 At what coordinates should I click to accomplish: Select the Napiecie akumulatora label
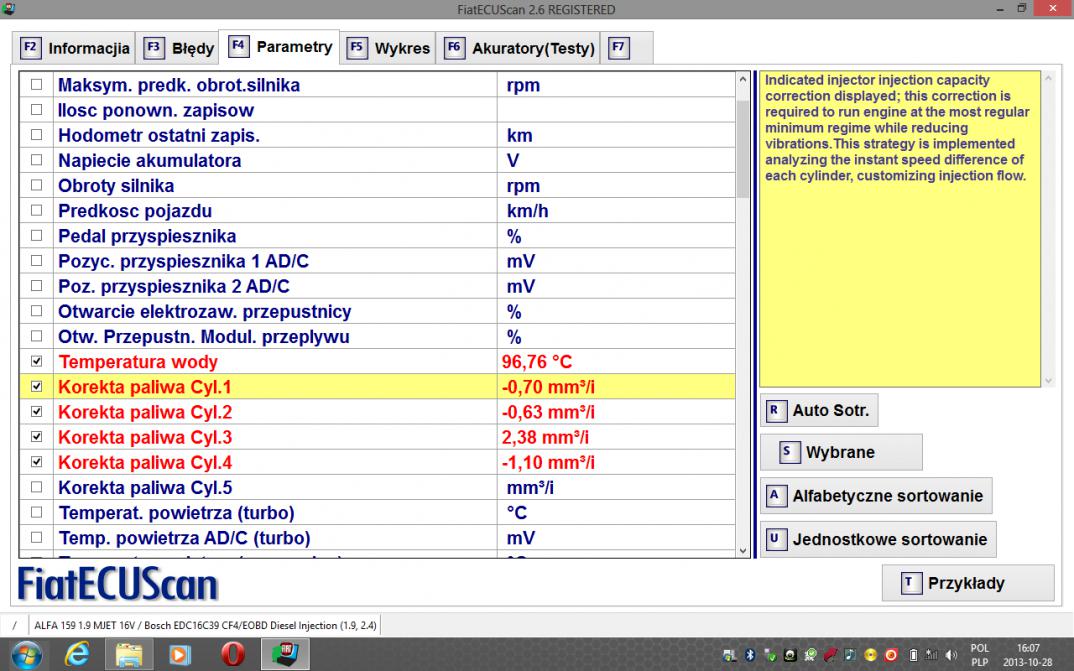click(x=149, y=160)
